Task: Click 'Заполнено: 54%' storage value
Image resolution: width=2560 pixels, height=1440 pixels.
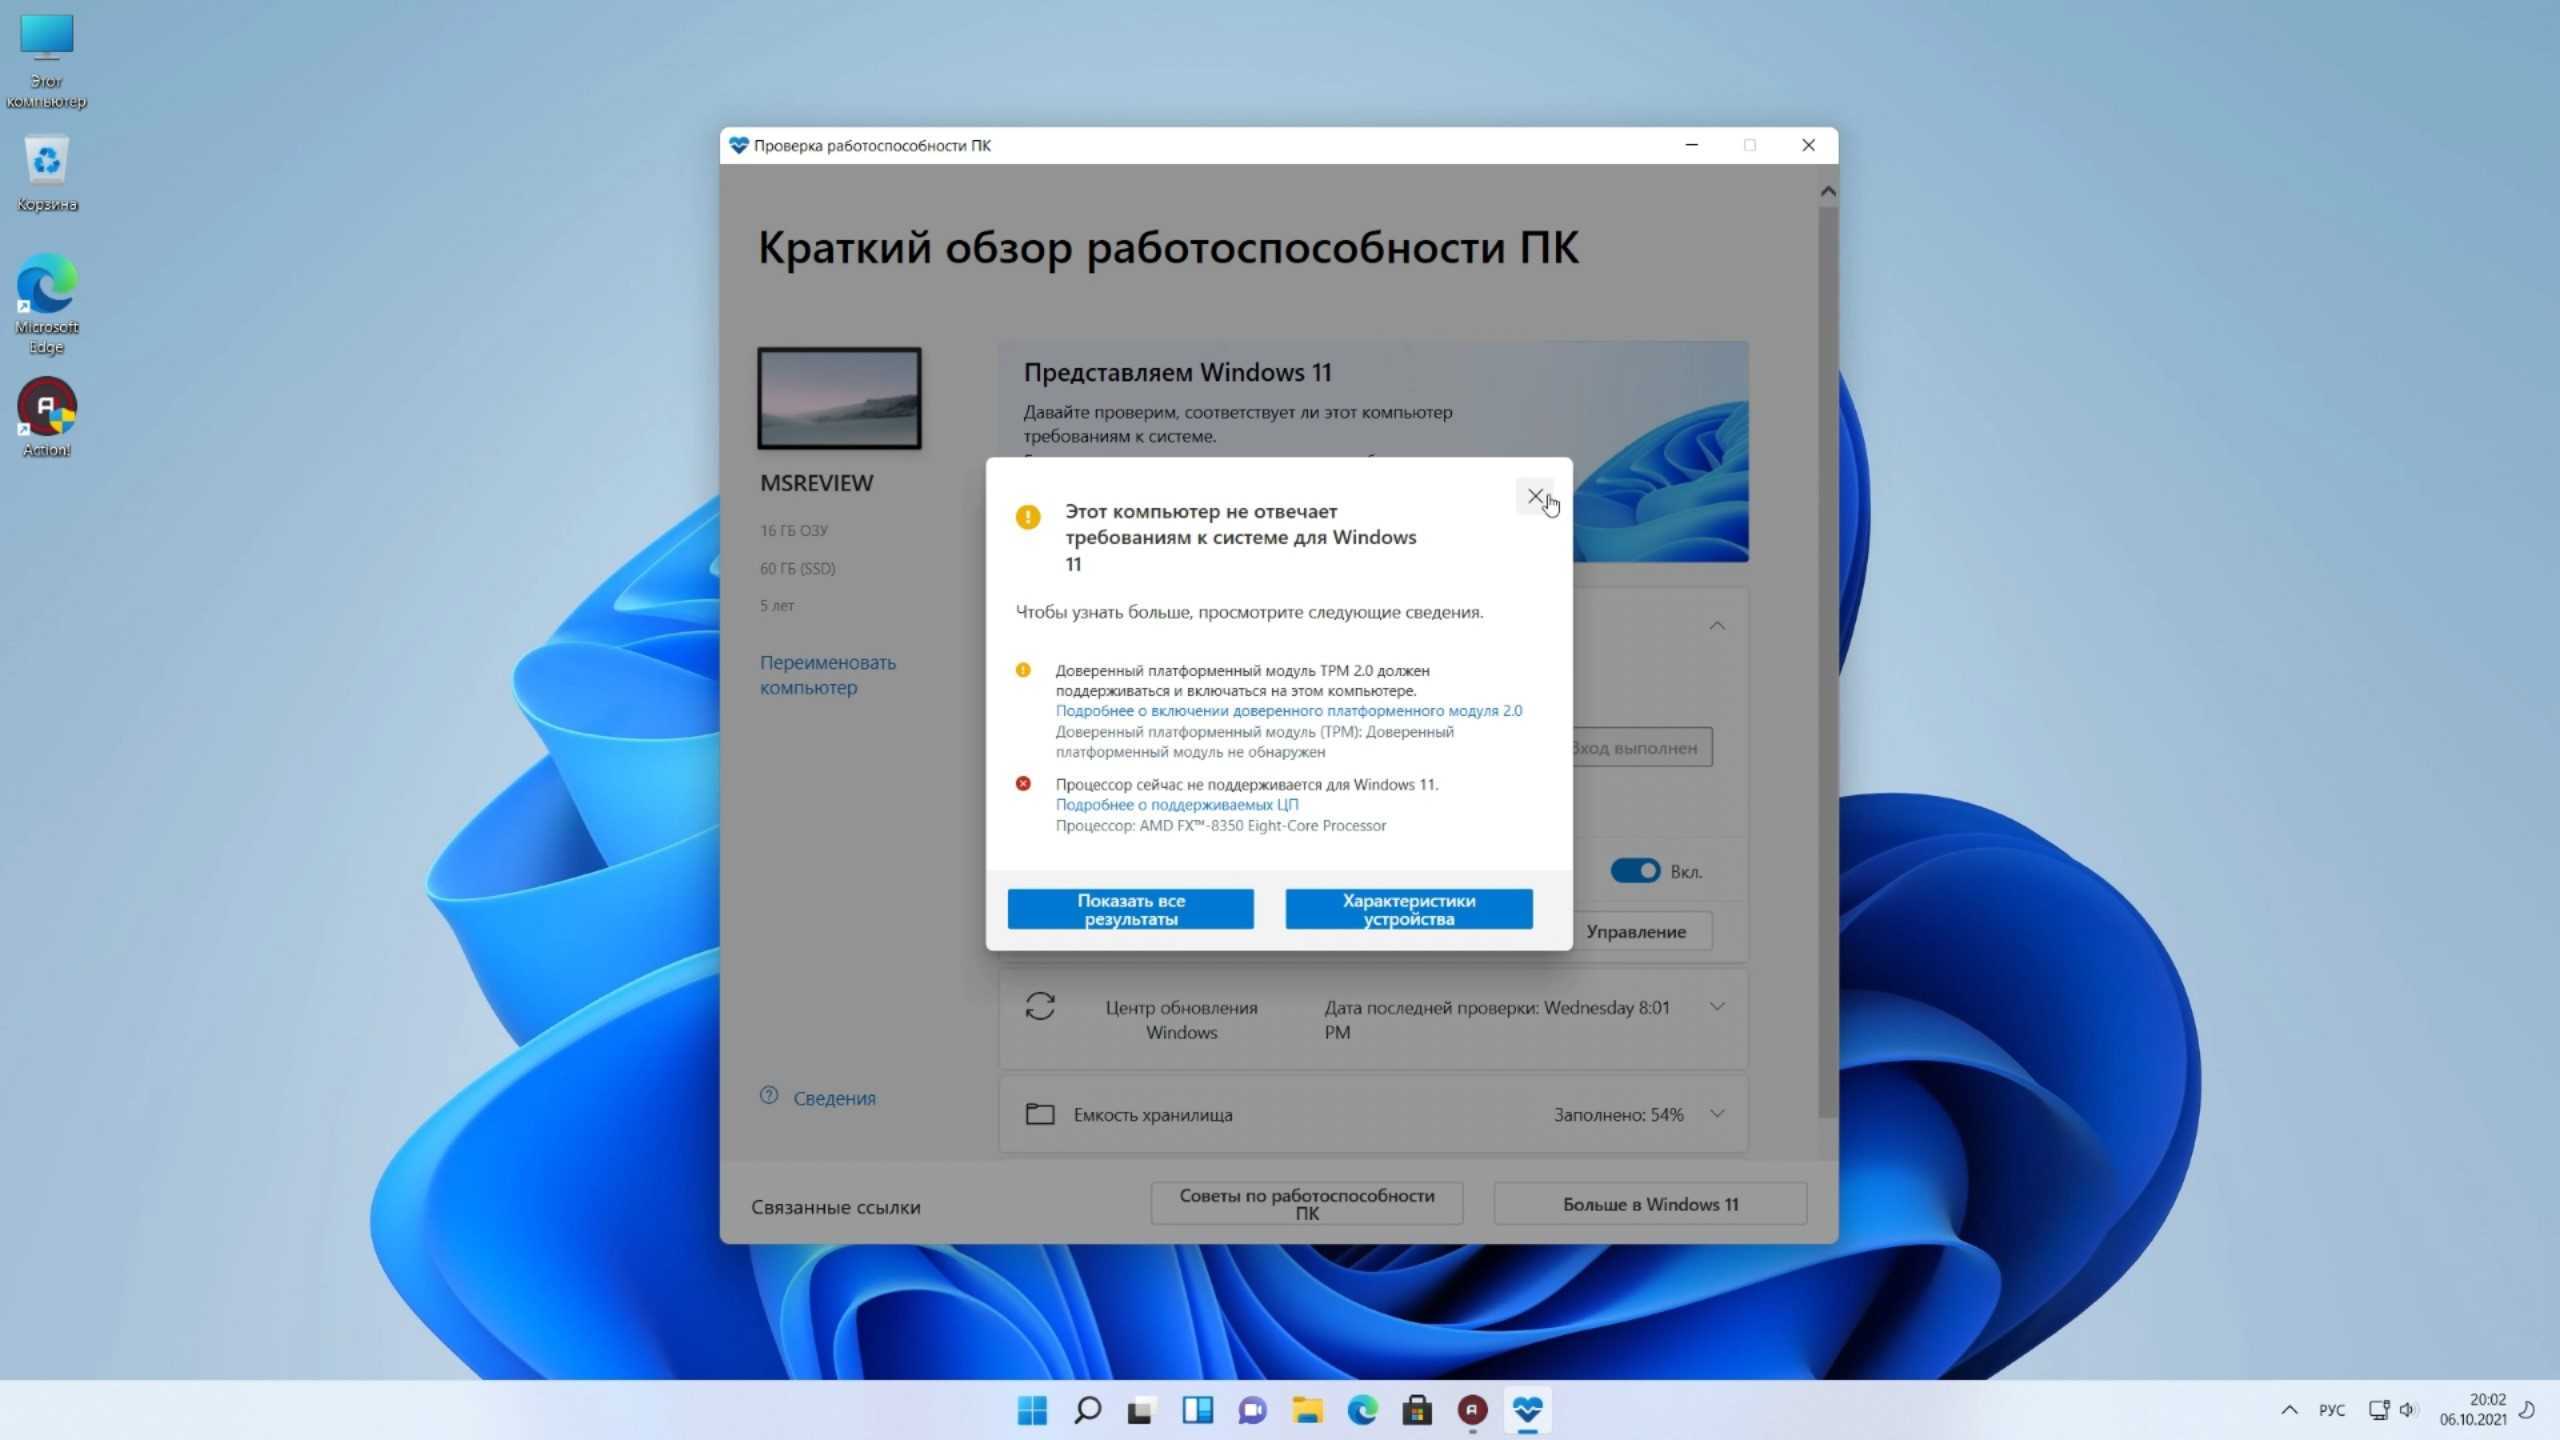Action: [x=1618, y=1114]
